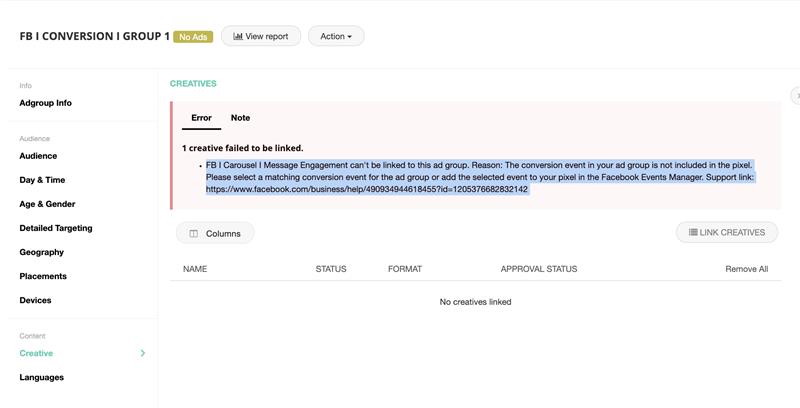Expand the right side panel arrow
Screen dimensions: 800x408
[x=795, y=95]
